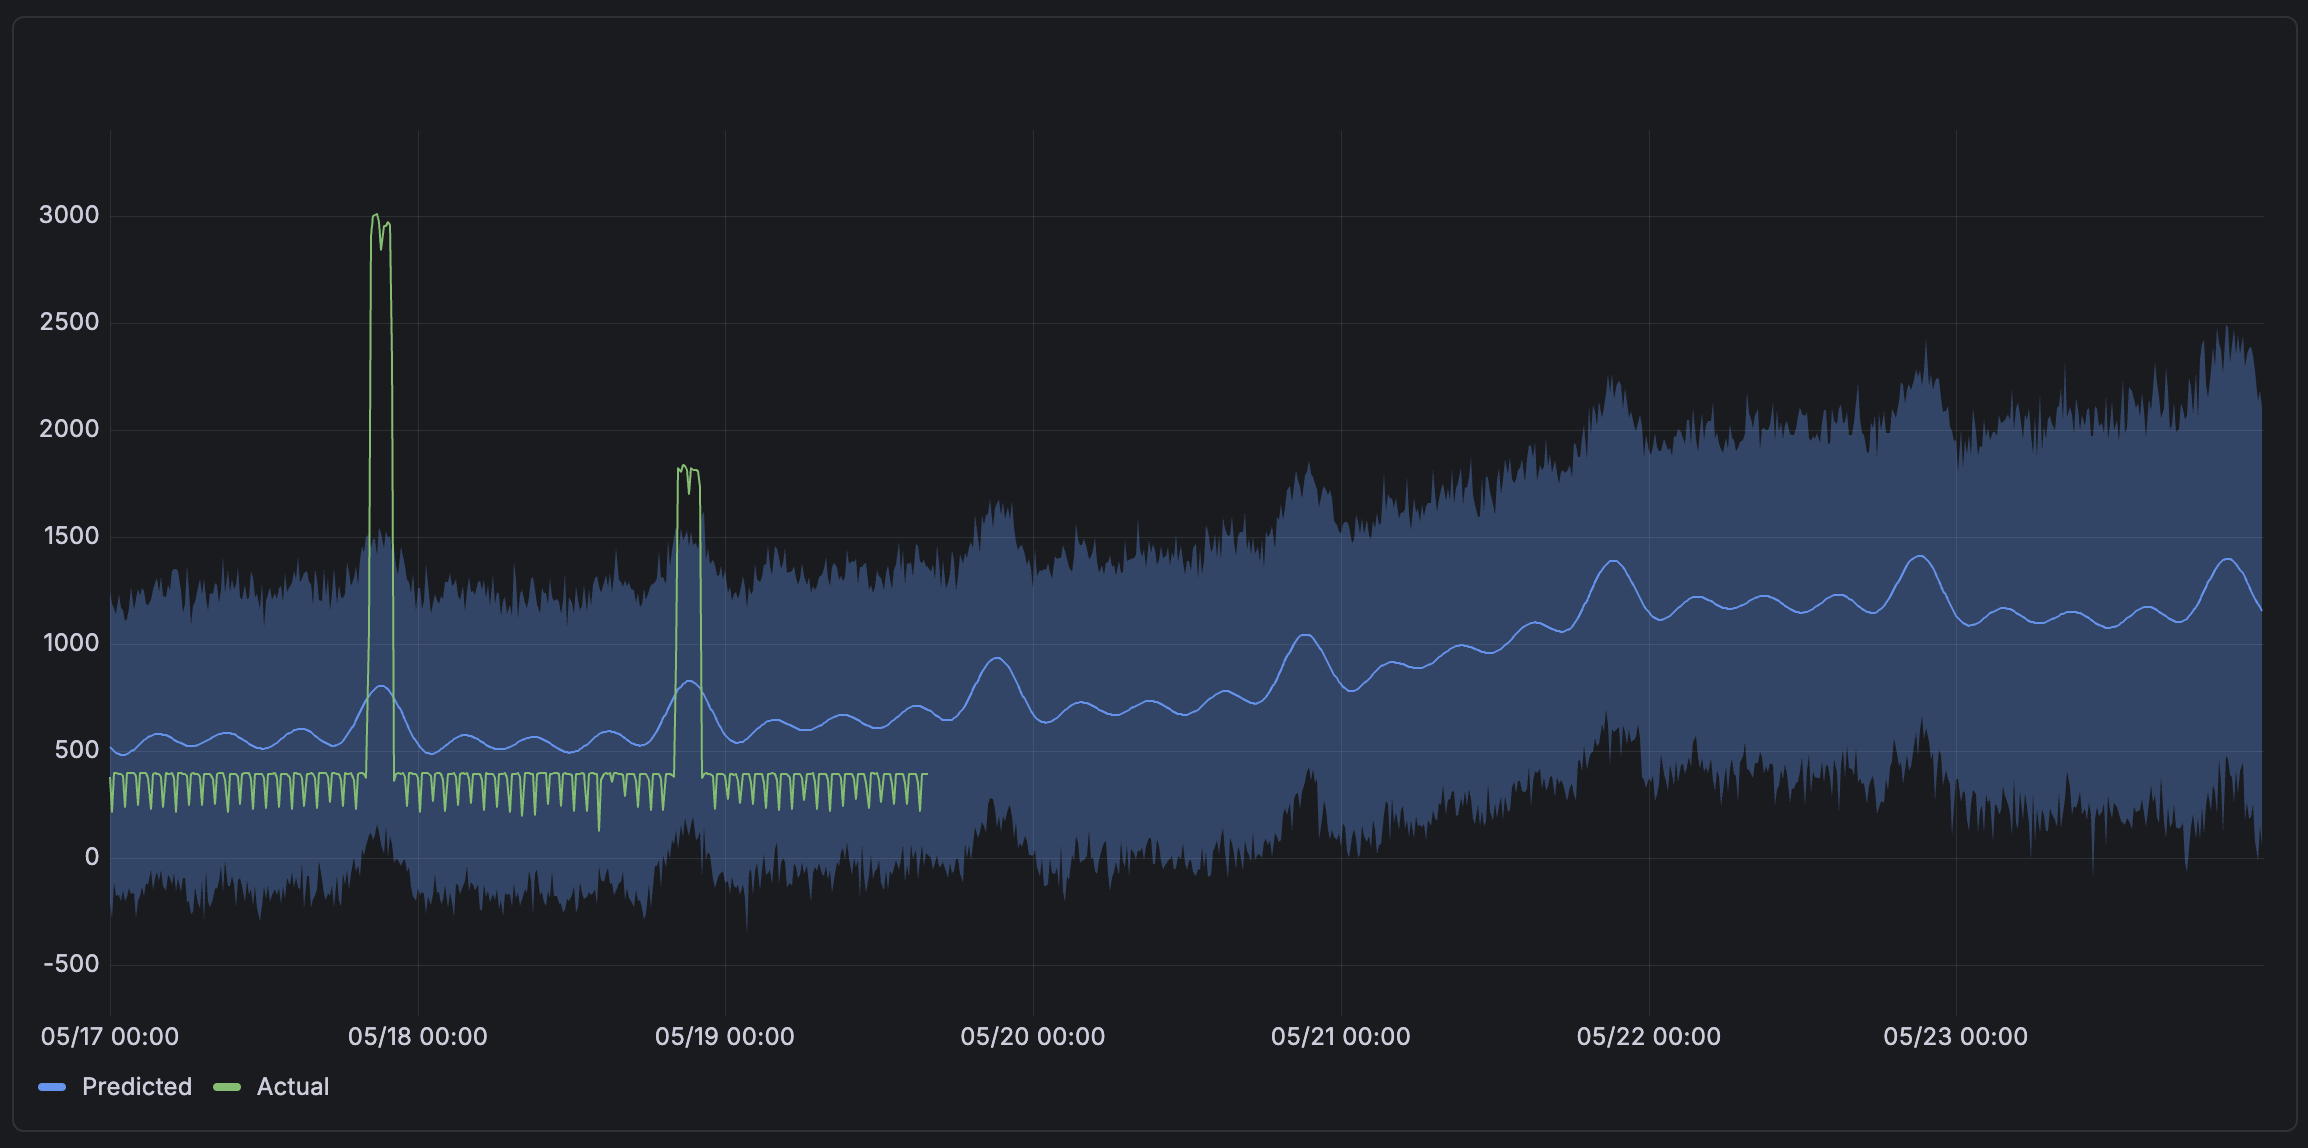Click the 05/20 00:00 x-axis label
2308x1148 pixels.
(x=1033, y=1037)
